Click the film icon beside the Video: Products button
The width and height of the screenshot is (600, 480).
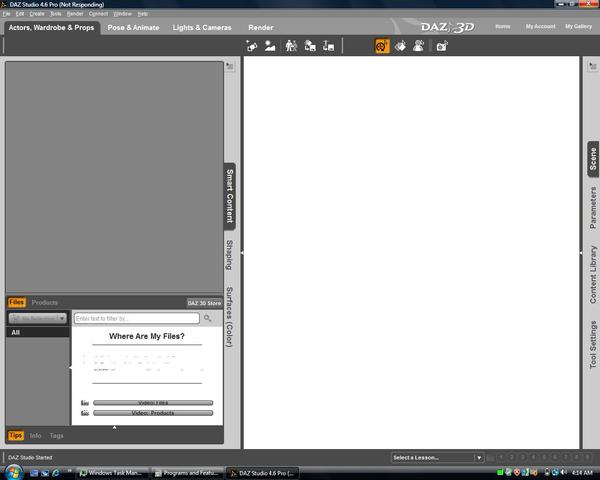pos(85,413)
